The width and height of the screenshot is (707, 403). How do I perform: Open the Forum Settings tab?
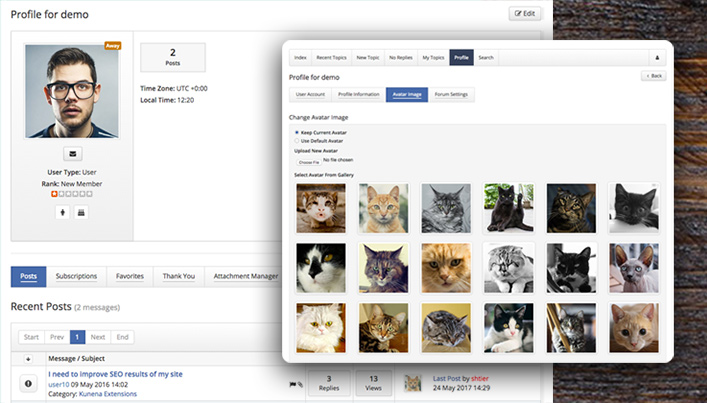(452, 95)
